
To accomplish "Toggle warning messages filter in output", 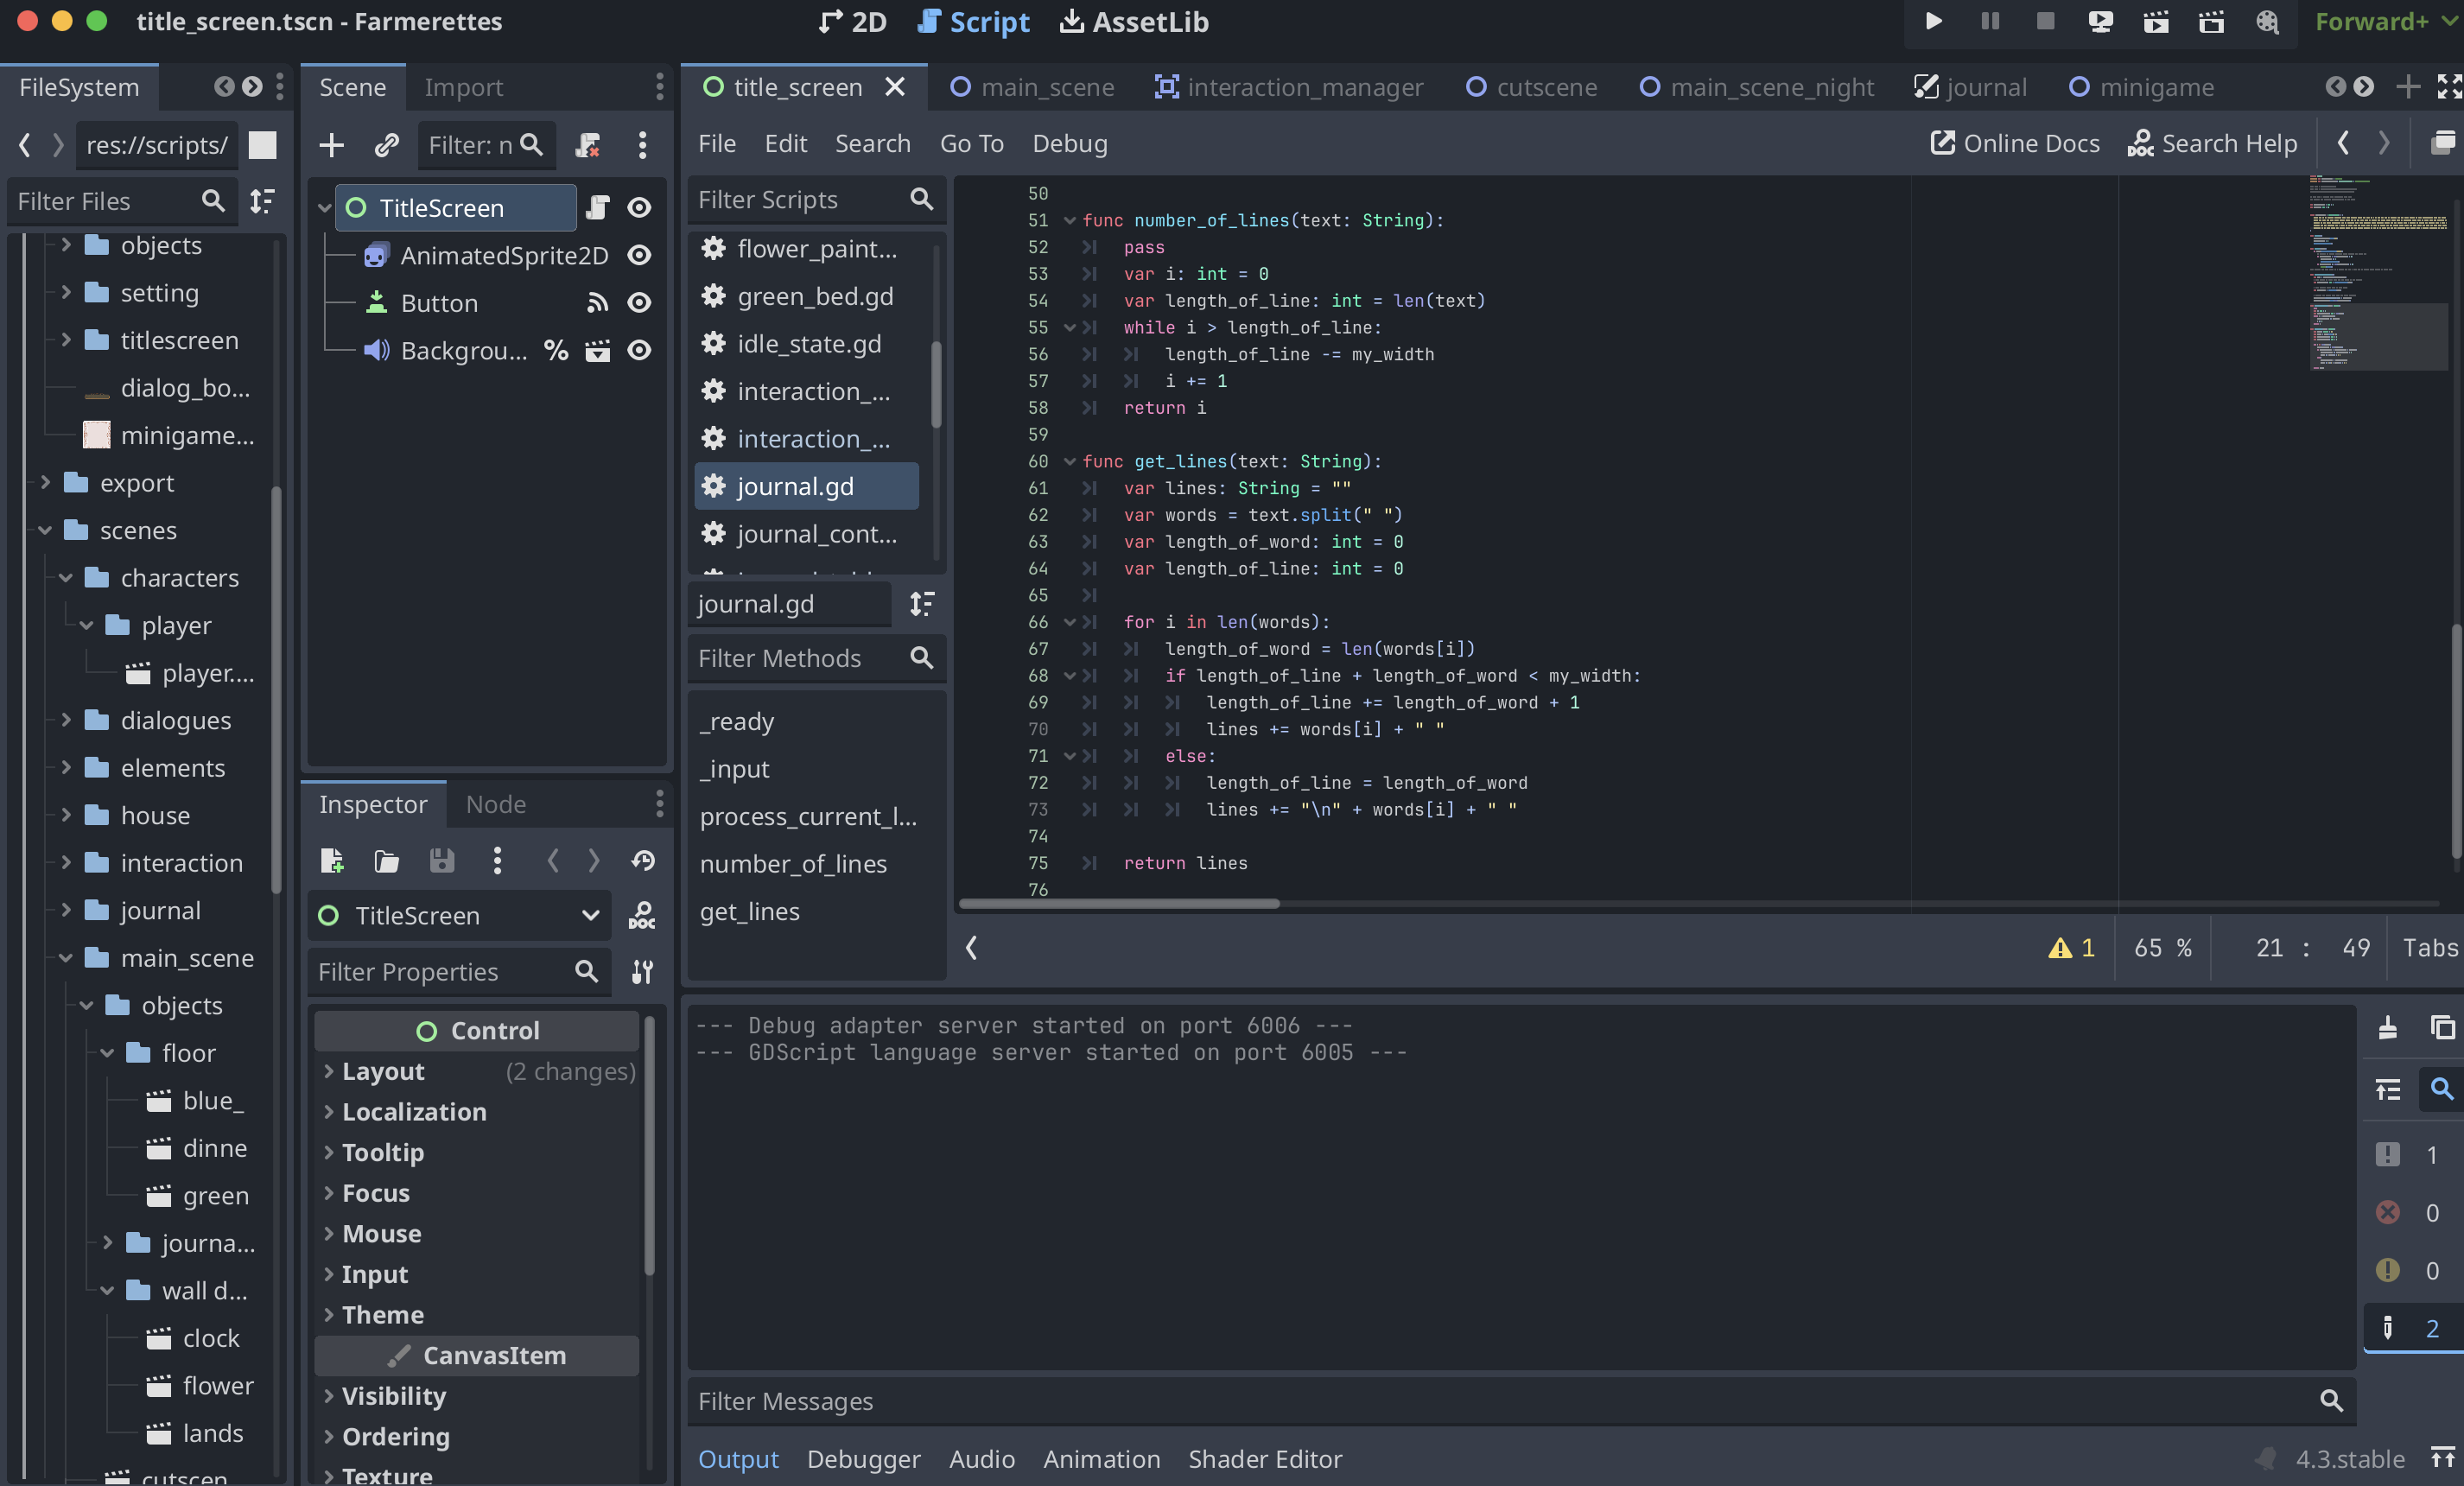I will coord(2412,1270).
